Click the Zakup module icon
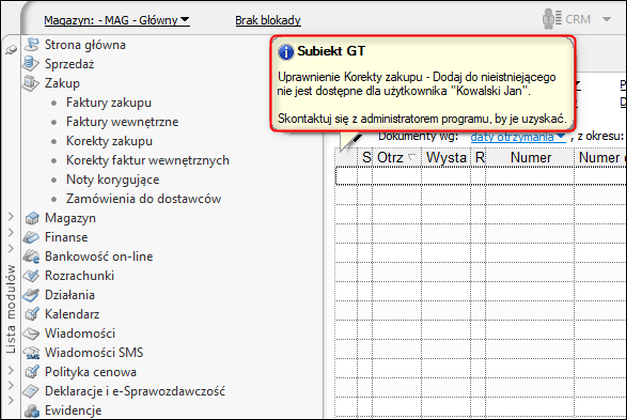Image resolution: width=627 pixels, height=420 pixels. point(31,83)
